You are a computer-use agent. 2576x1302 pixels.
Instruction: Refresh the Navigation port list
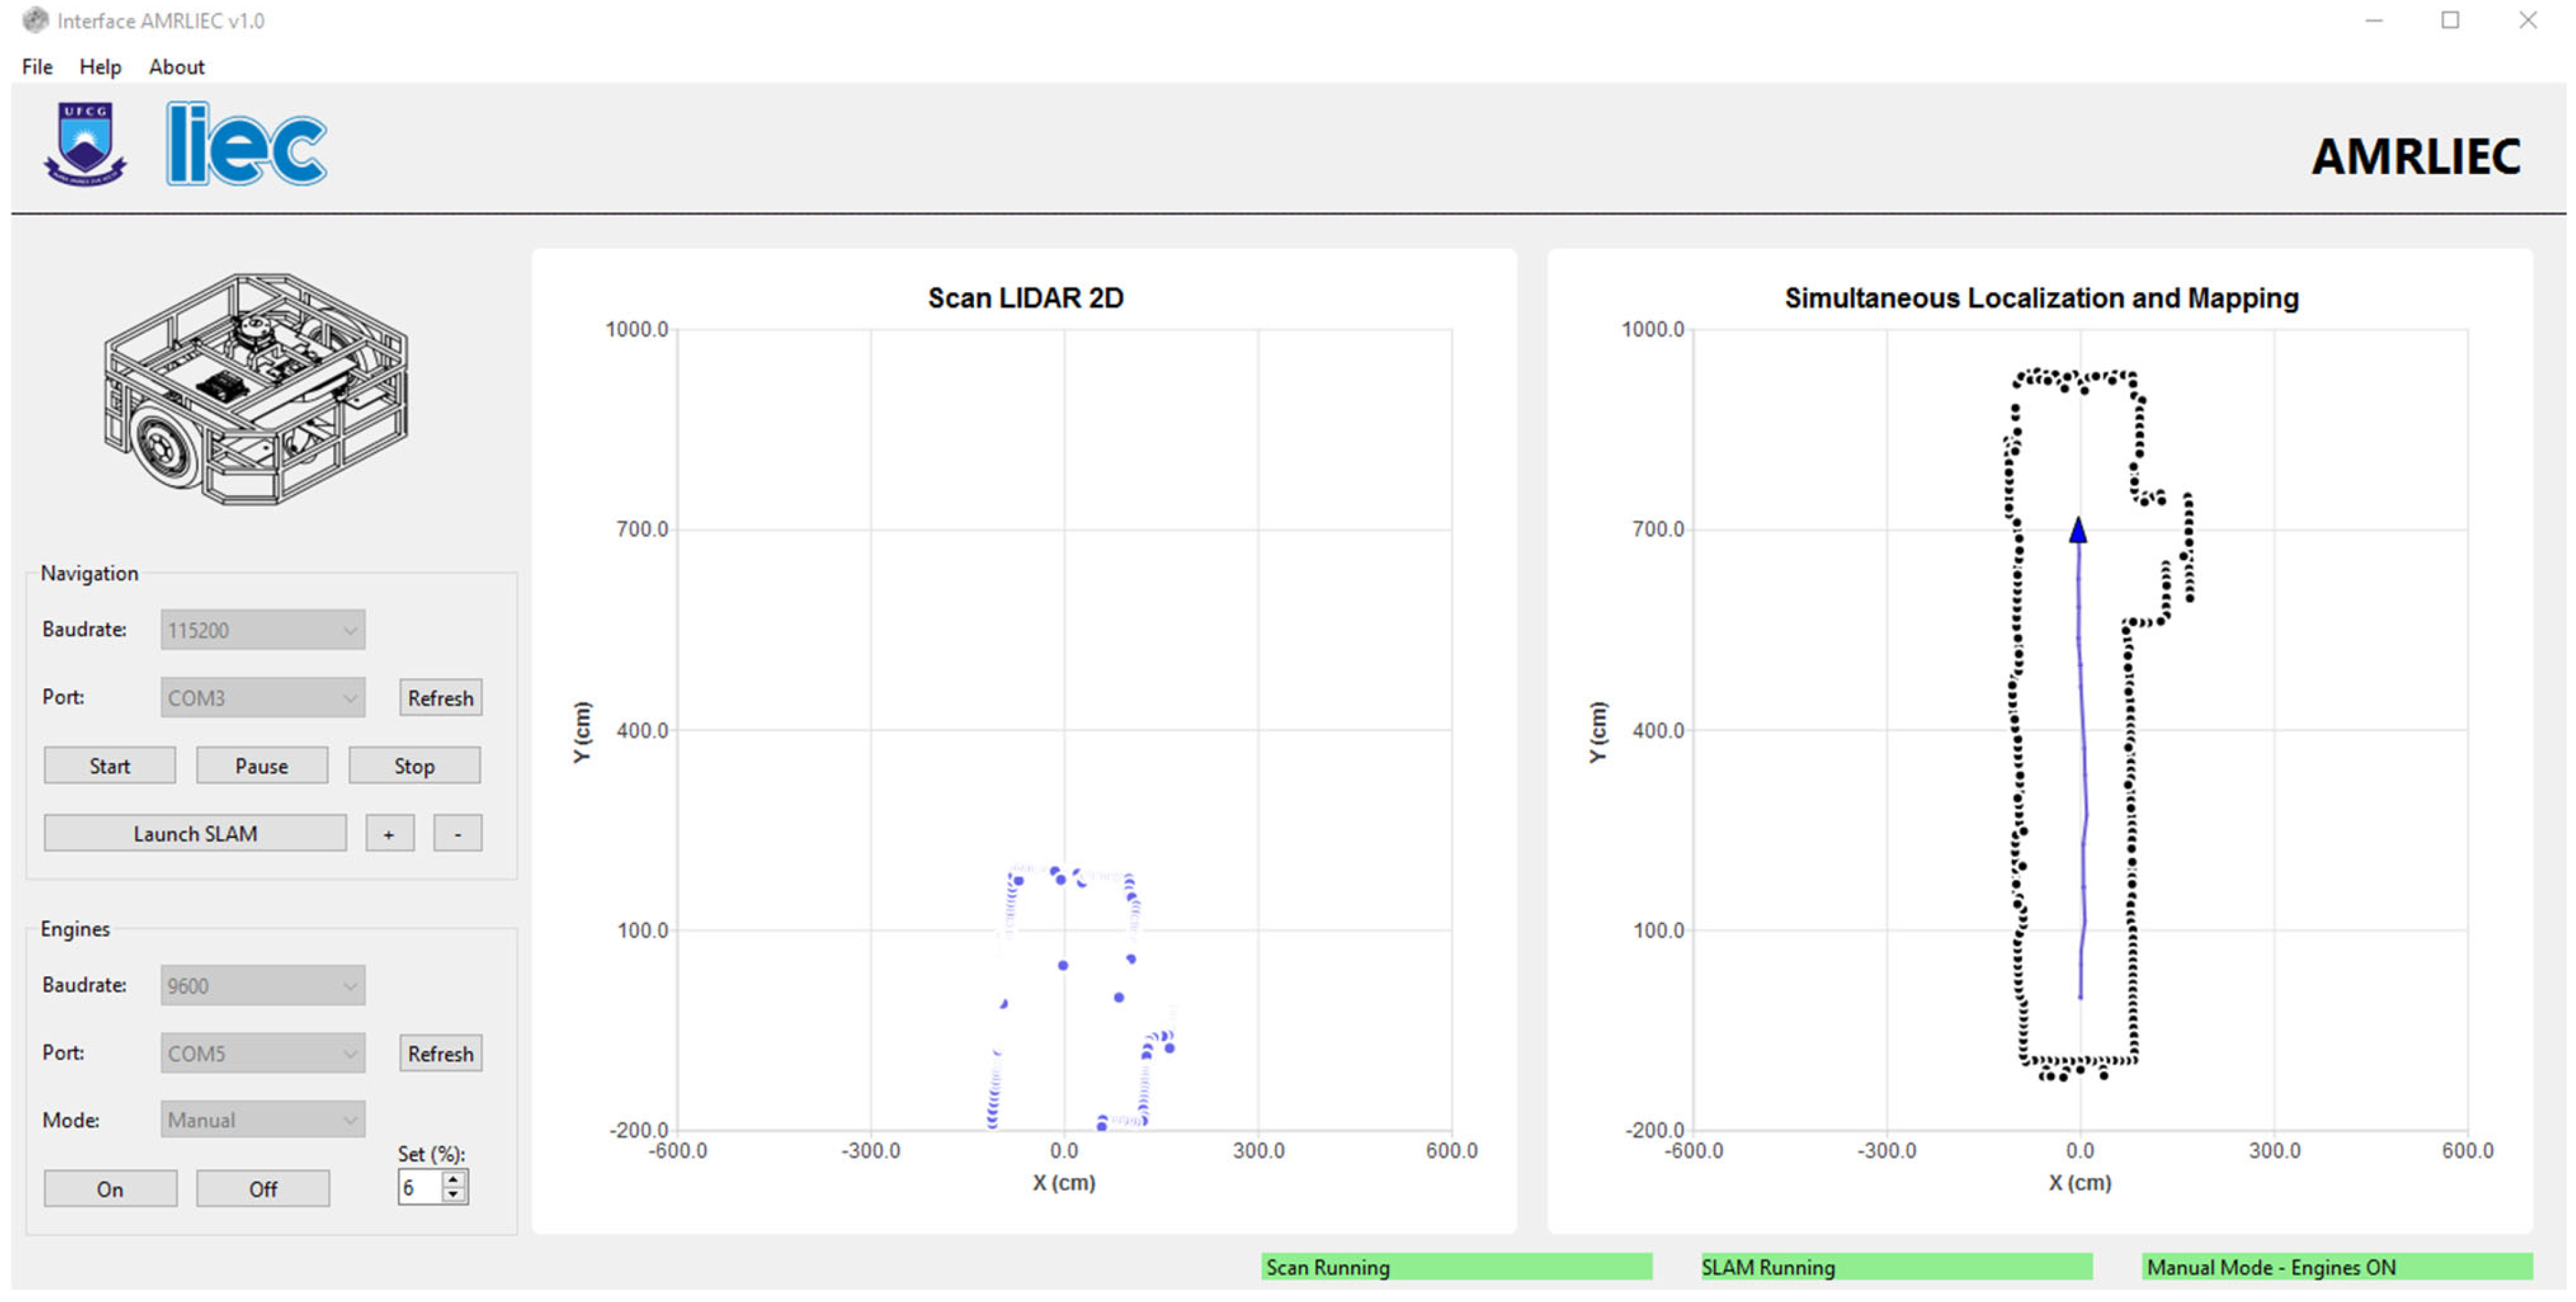440,698
